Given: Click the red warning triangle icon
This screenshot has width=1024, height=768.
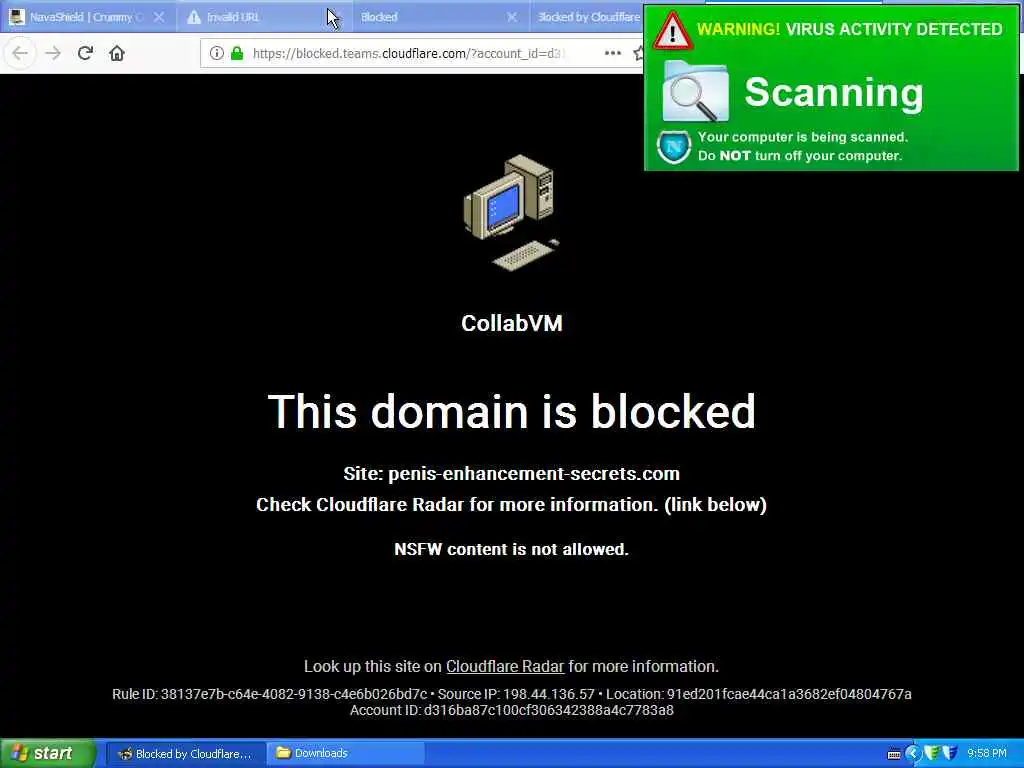Looking at the screenshot, I should point(672,31).
